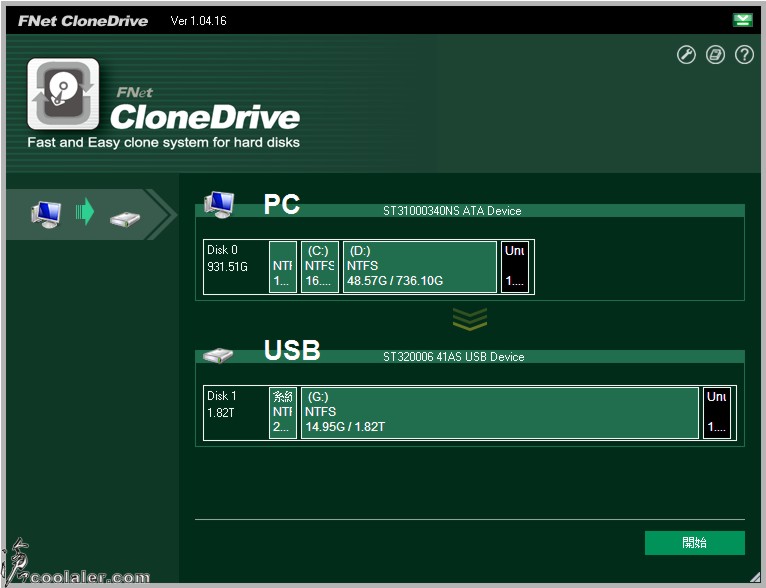
Task: Select first small NTFS partition on Disk 0
Action: pyautogui.click(x=283, y=267)
